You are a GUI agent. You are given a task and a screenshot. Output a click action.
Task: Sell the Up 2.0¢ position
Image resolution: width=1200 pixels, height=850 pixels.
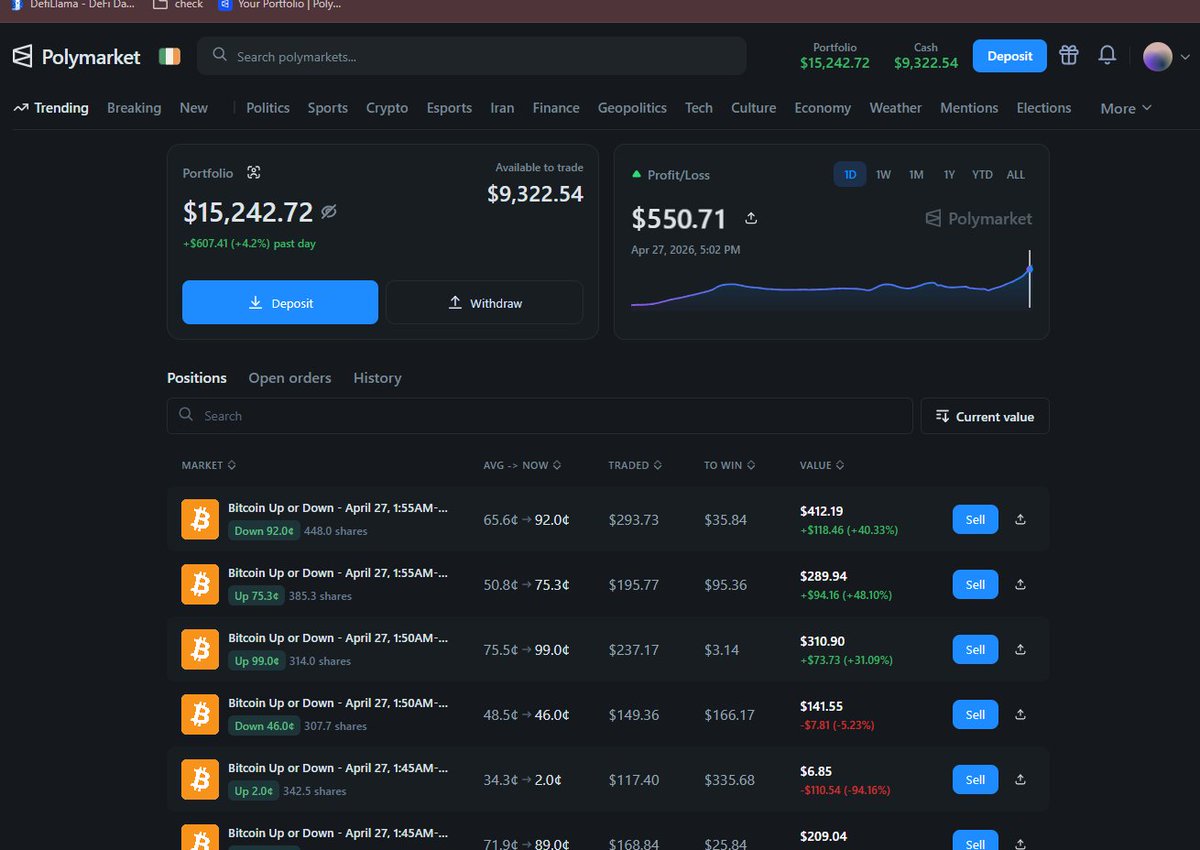coord(975,780)
